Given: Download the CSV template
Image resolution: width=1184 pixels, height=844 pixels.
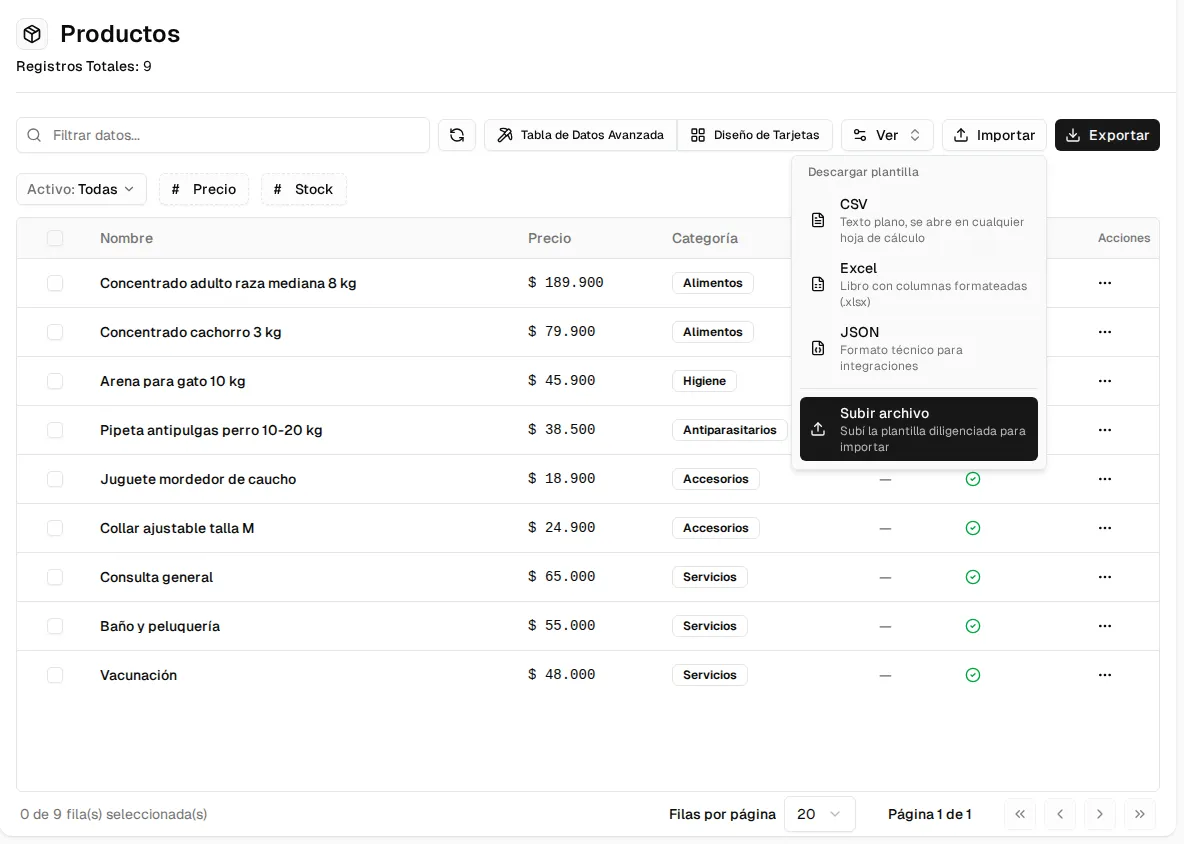Looking at the screenshot, I should coord(919,220).
